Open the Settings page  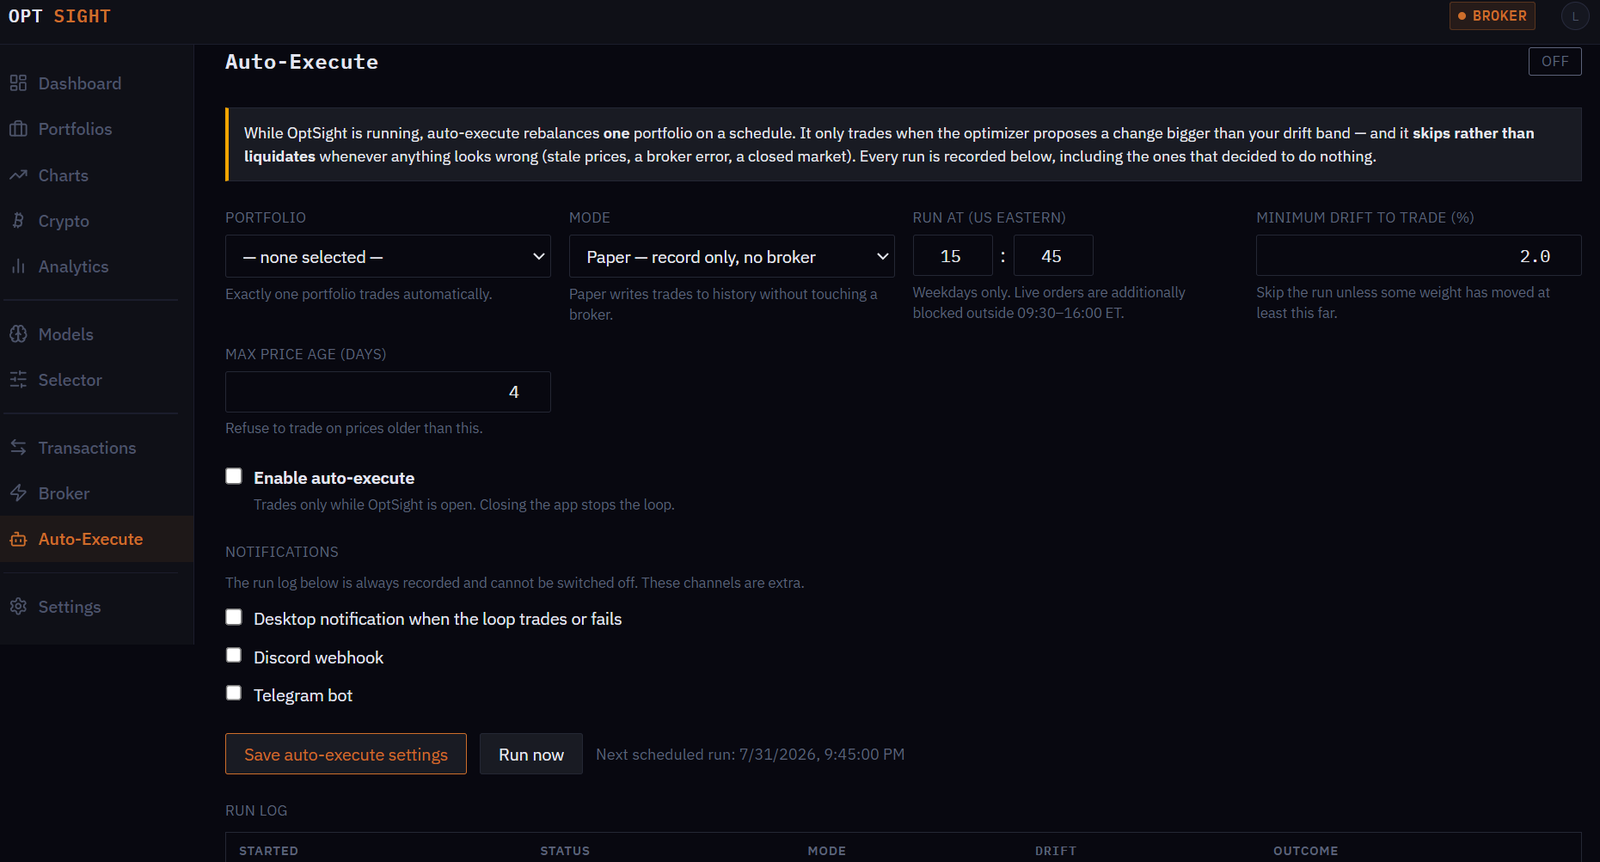pyautogui.click(x=97, y=607)
